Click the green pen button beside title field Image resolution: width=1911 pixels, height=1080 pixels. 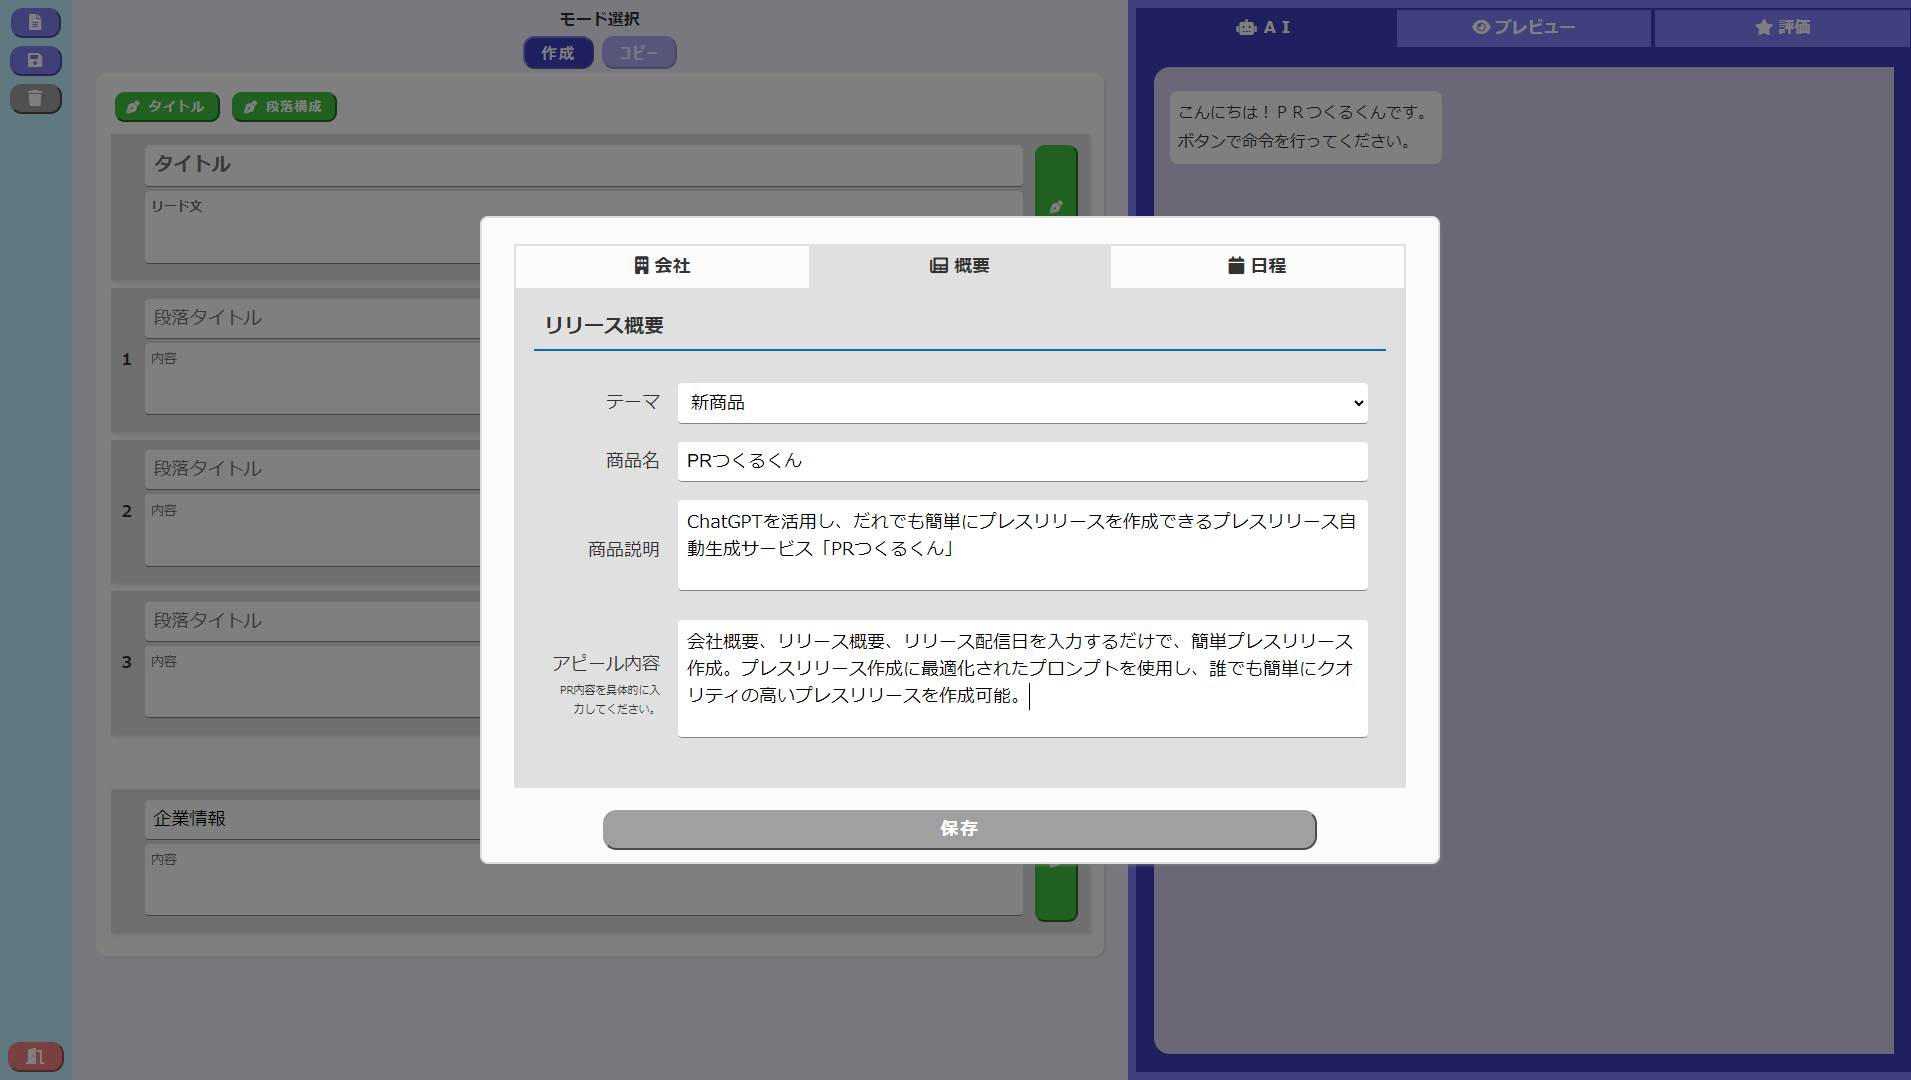click(x=1056, y=181)
